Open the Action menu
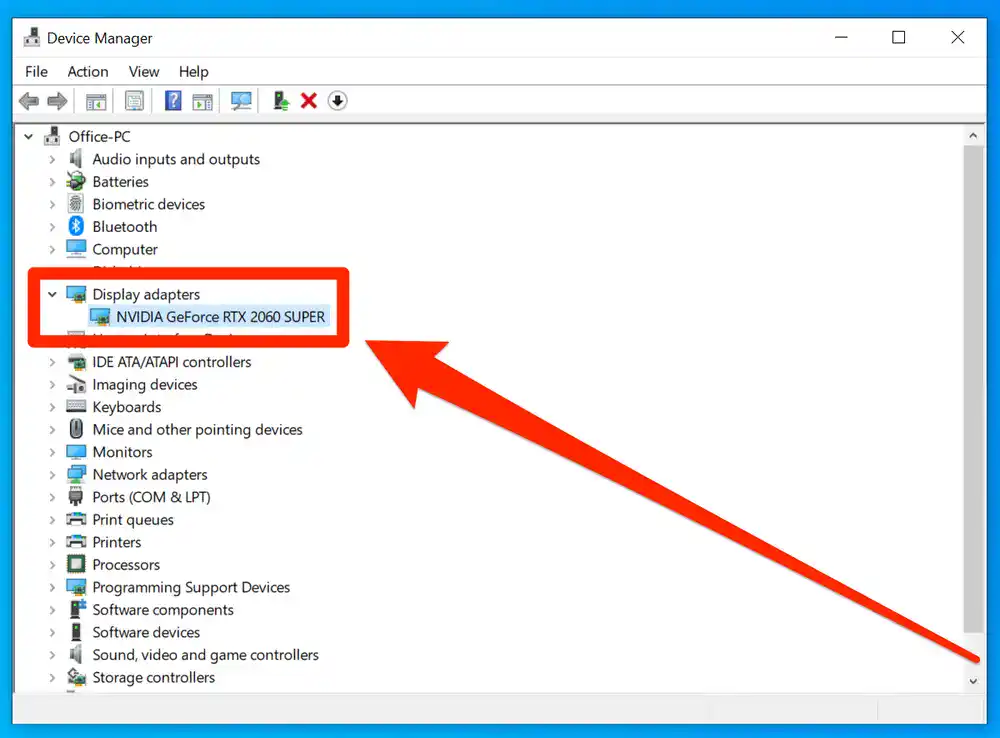1000x738 pixels. tap(88, 71)
